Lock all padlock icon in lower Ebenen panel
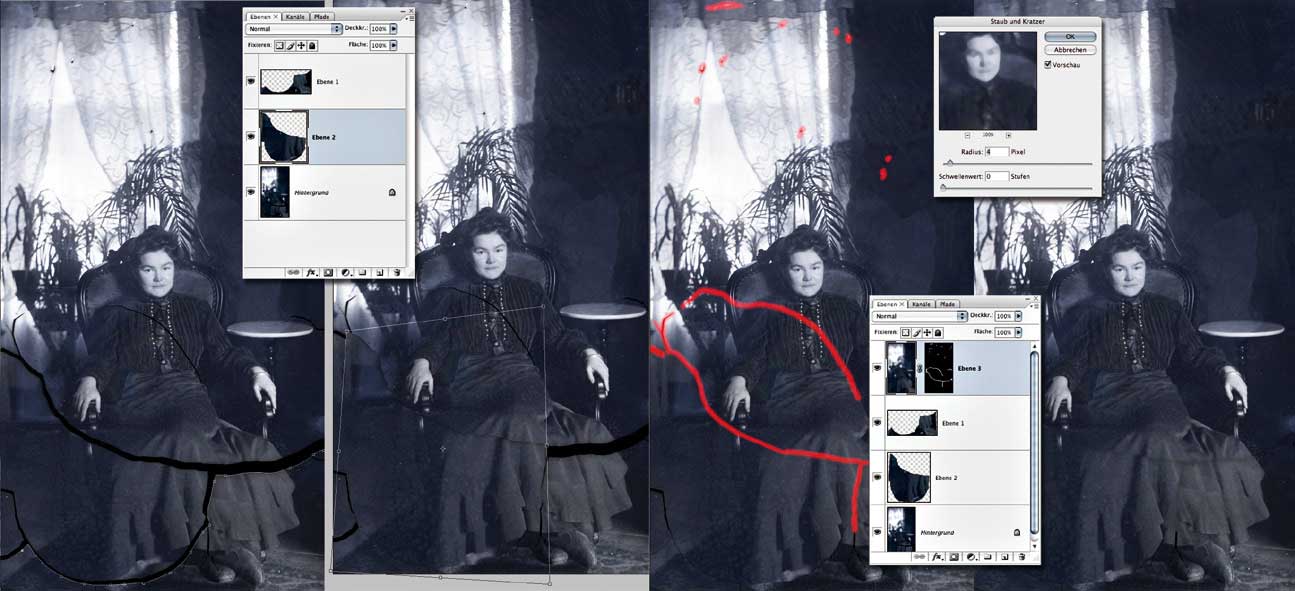1295x591 pixels. point(938,332)
